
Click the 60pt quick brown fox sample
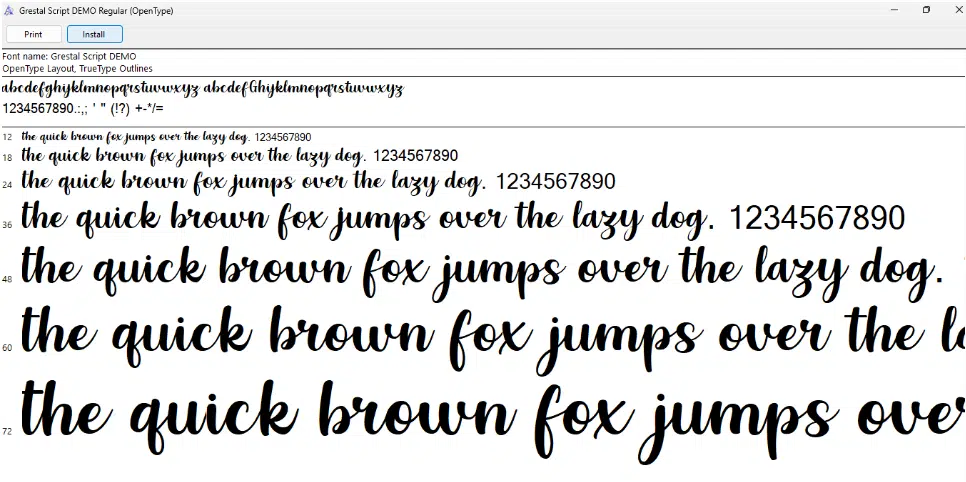493,339
